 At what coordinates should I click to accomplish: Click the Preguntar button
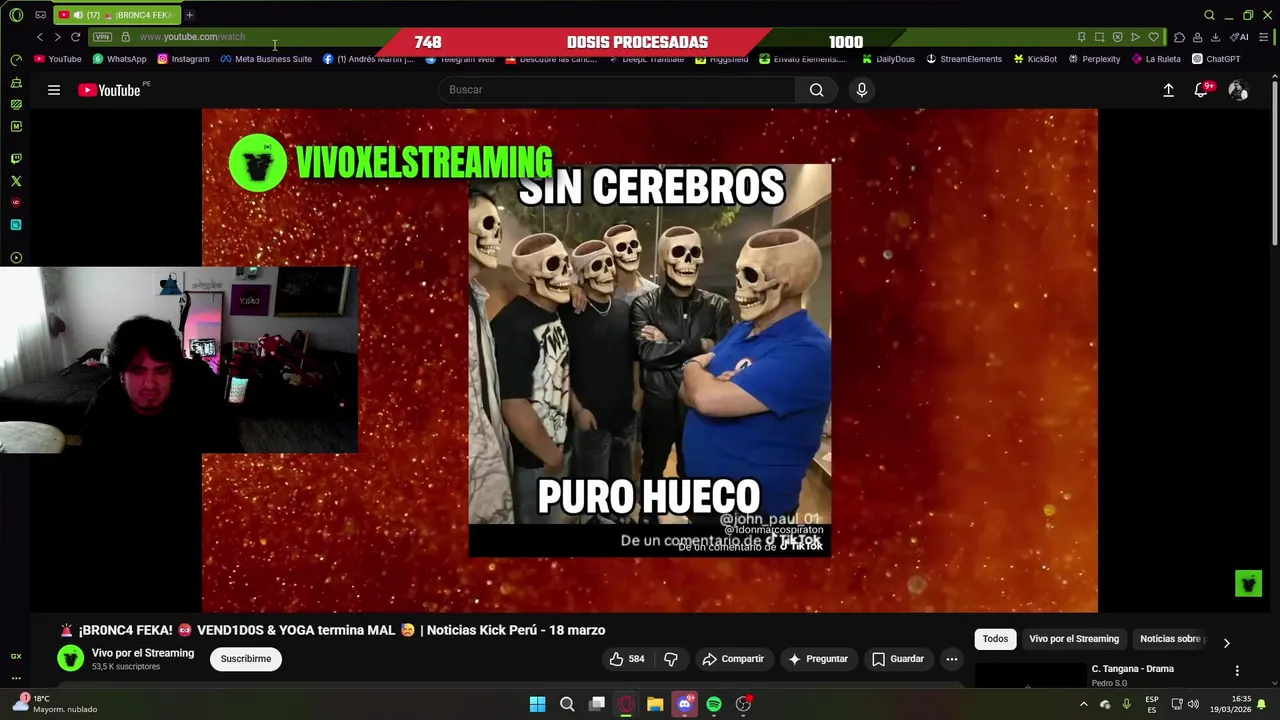[x=817, y=659]
